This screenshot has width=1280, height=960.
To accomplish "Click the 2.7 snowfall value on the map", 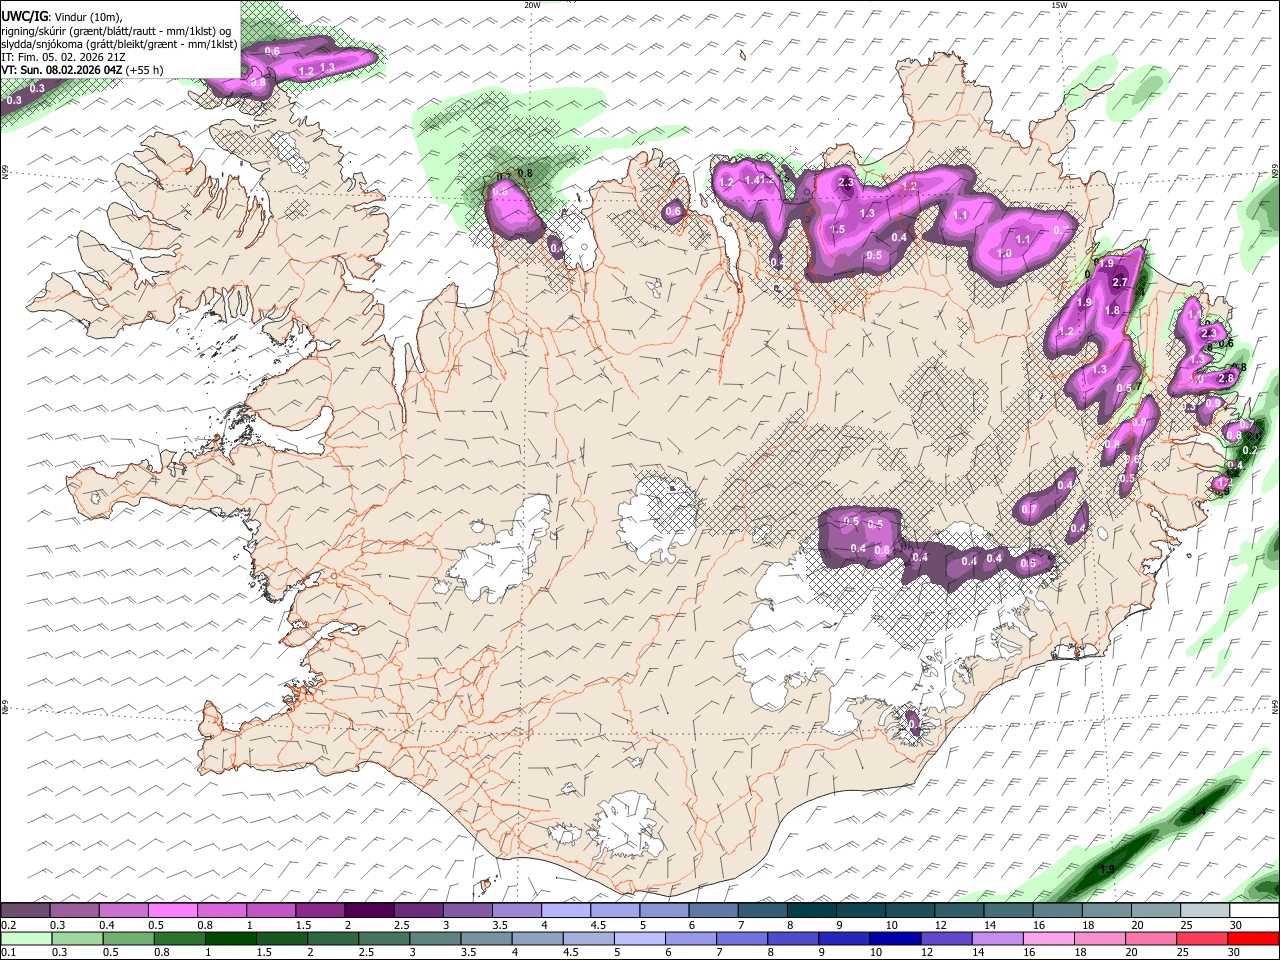I will click(1120, 283).
